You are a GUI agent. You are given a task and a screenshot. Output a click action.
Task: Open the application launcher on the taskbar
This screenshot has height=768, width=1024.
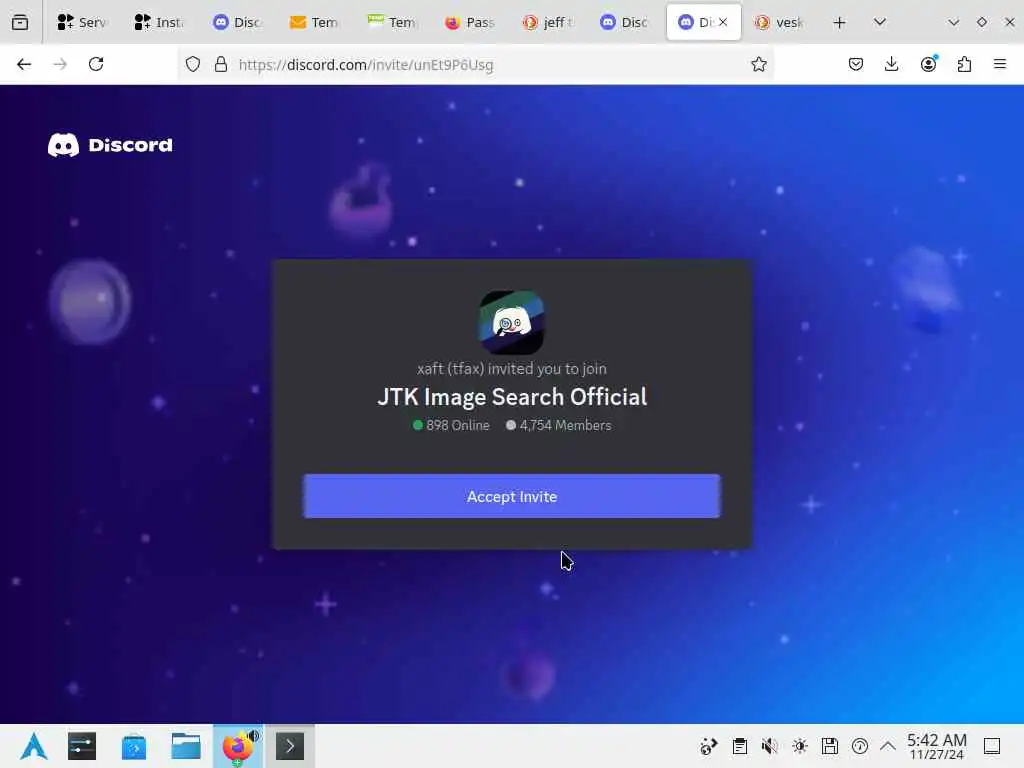(x=33, y=746)
